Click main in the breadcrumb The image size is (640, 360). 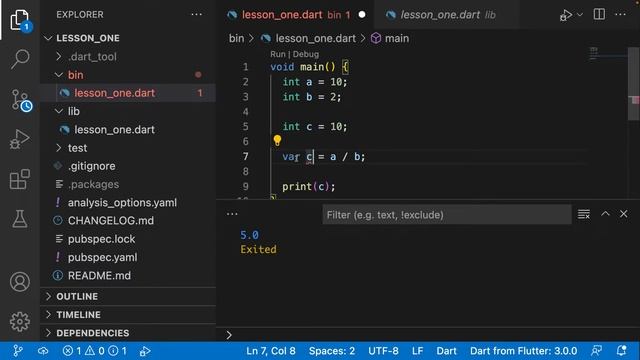397,38
